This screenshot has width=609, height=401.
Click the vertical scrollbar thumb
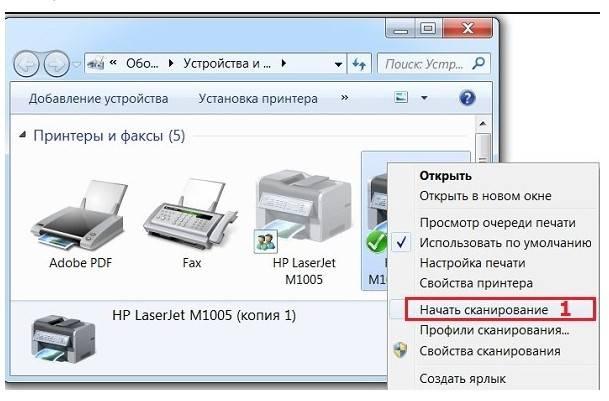tap(483, 148)
